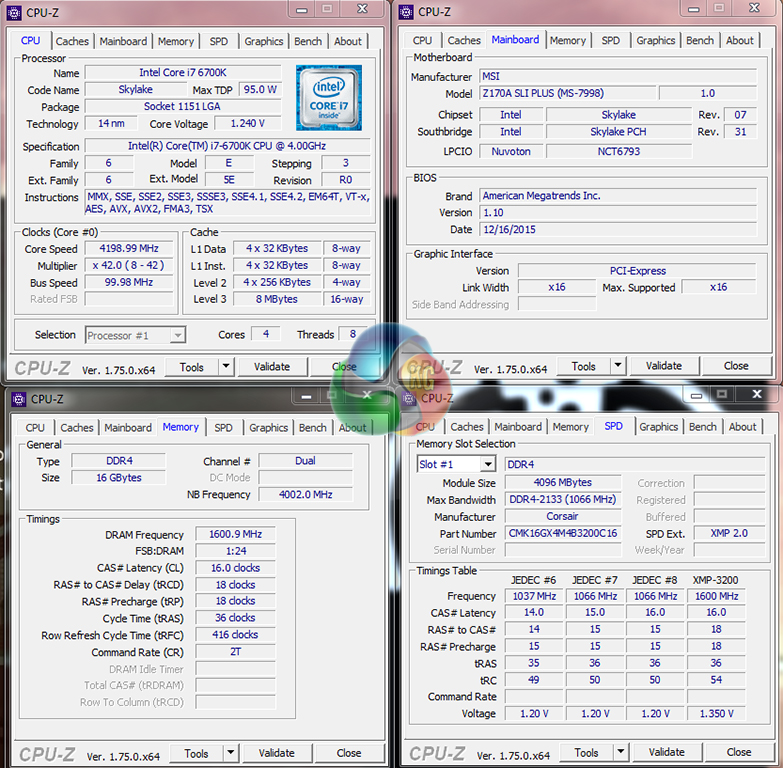Open Tools dropdown arrow in the Memory window

pos(230,753)
